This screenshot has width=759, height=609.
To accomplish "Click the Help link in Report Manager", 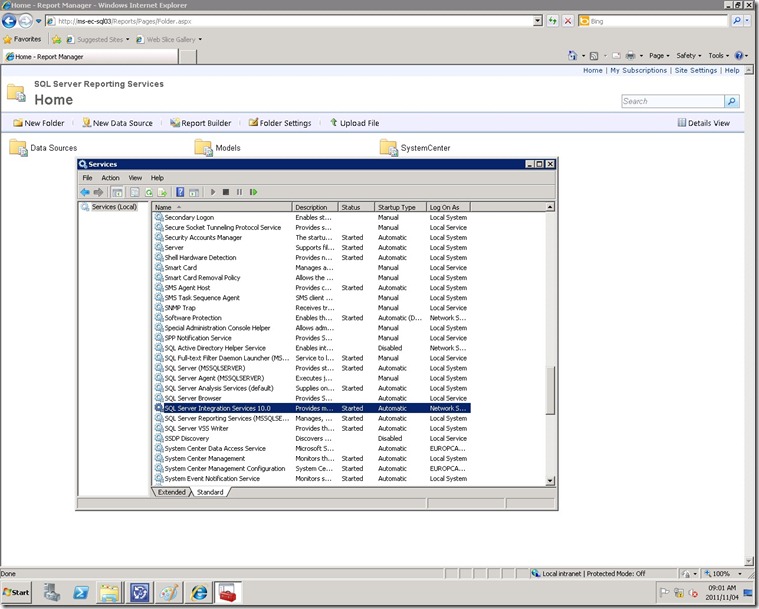I will [732, 71].
